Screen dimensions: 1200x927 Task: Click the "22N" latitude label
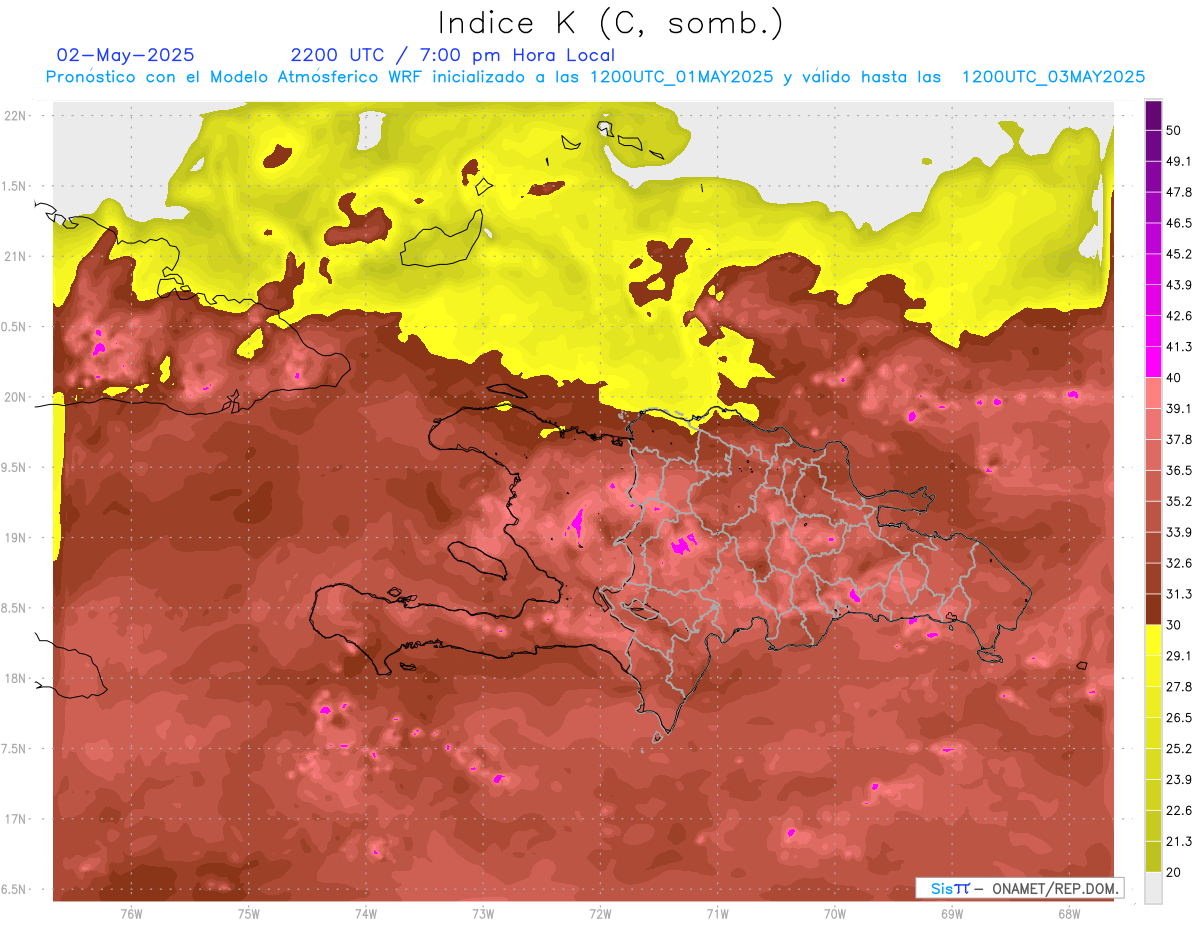[x=17, y=116]
